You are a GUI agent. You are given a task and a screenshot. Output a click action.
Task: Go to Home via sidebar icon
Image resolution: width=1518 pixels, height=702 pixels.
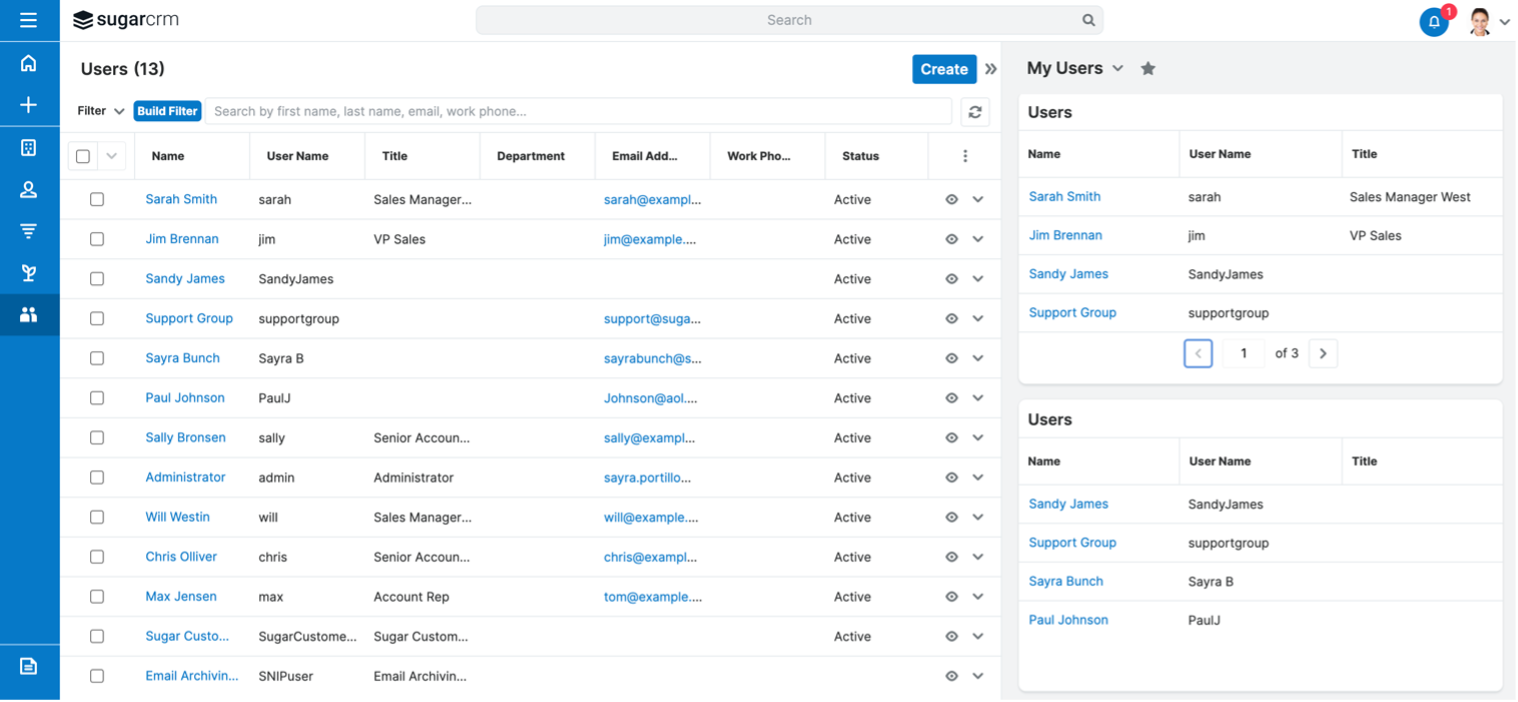(28, 64)
